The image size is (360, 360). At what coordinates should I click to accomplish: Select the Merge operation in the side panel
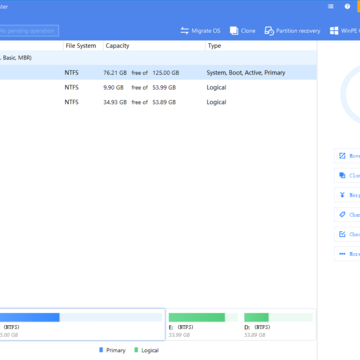tap(347, 195)
